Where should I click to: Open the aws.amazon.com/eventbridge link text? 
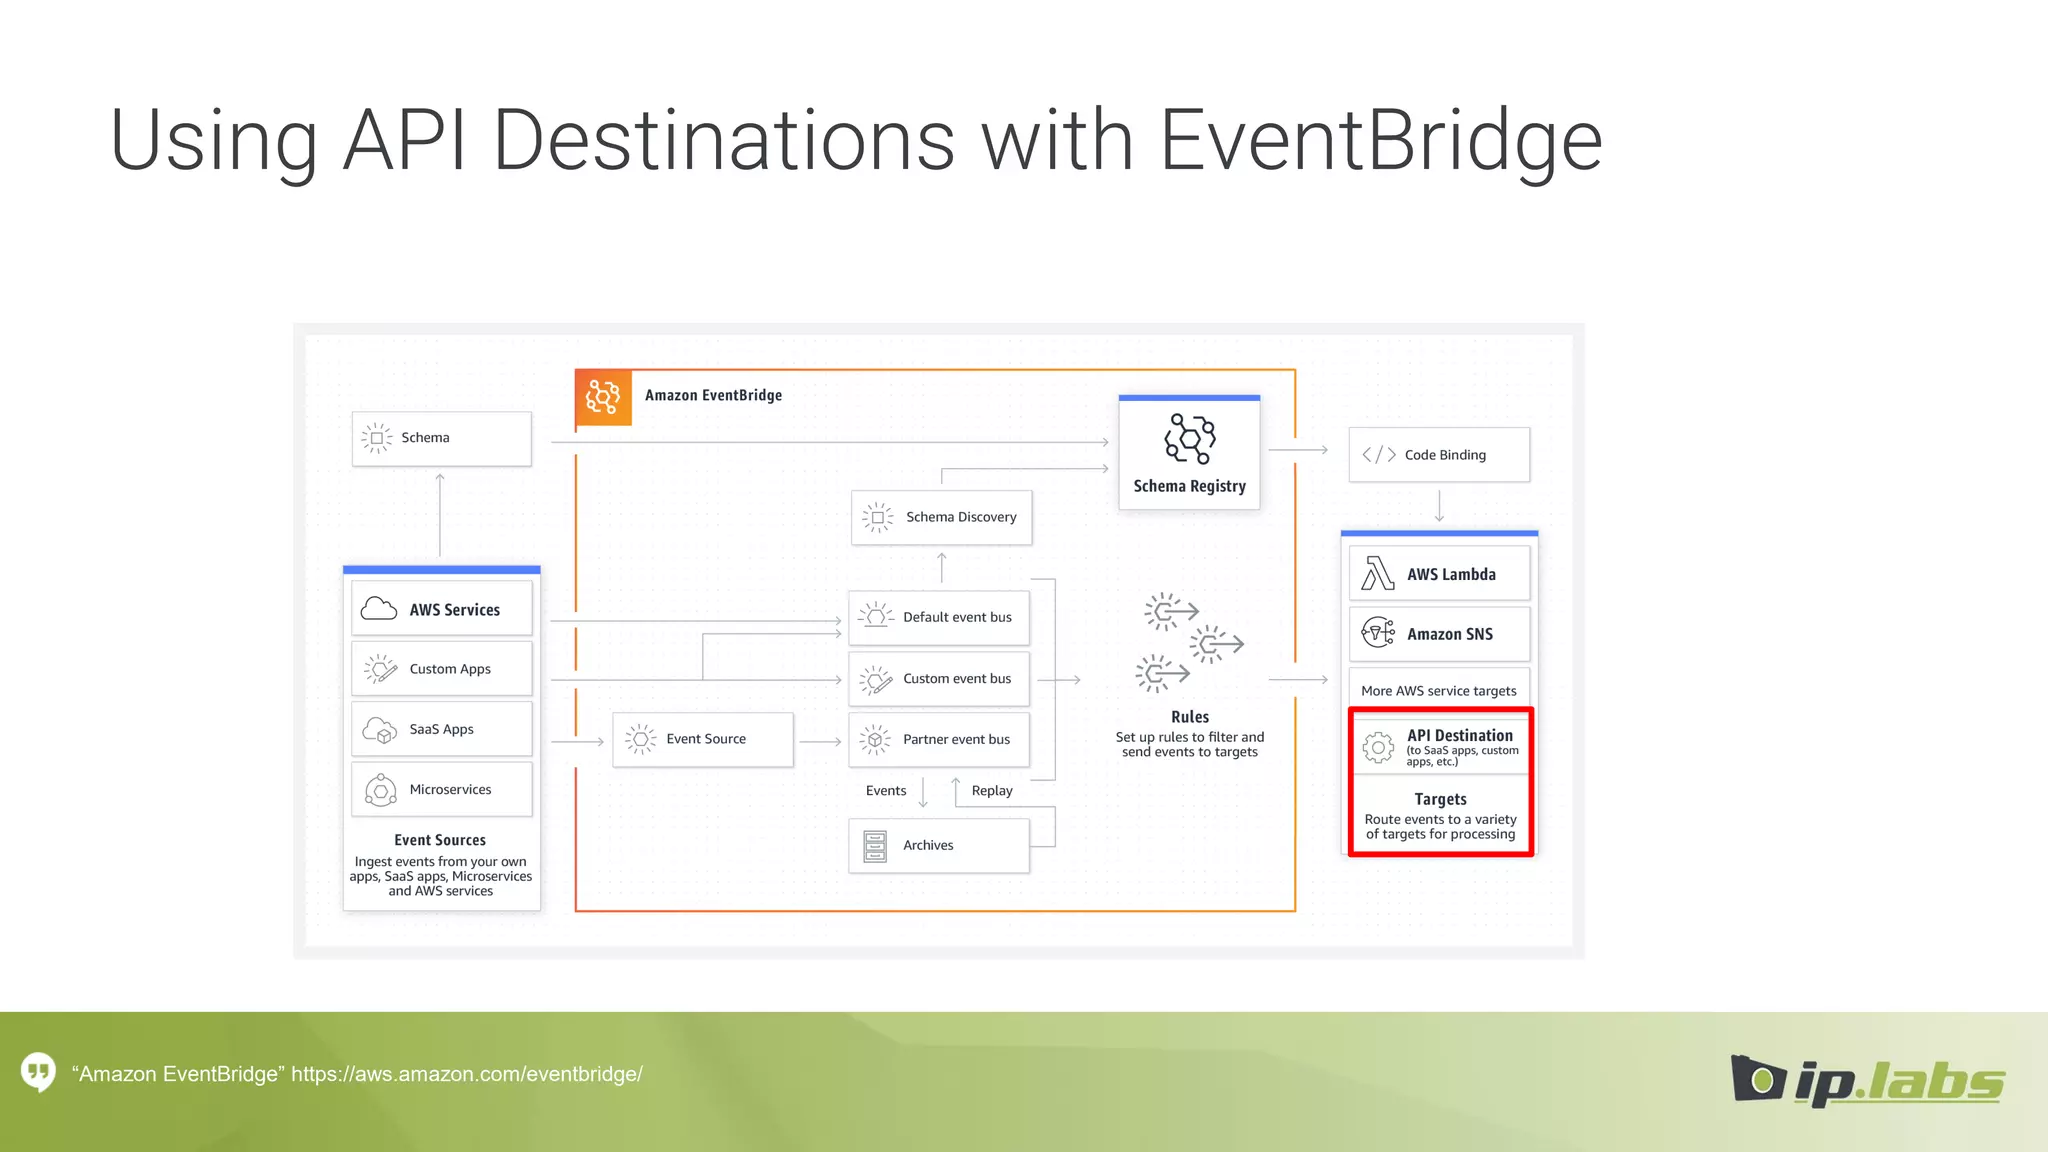[467, 1074]
